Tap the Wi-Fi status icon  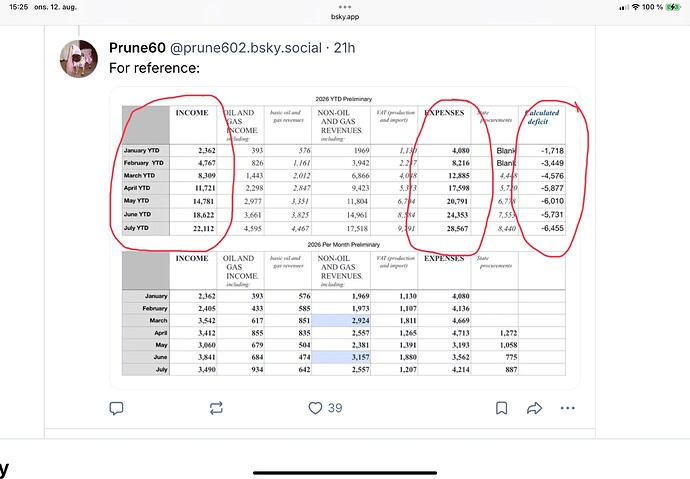pos(635,7)
